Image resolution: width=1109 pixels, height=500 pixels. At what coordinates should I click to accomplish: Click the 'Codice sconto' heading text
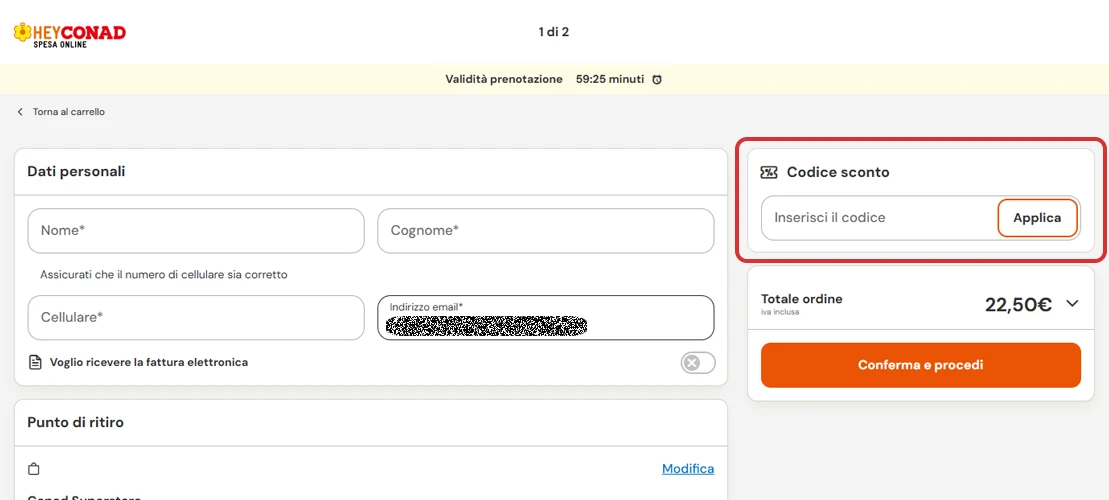coord(838,172)
